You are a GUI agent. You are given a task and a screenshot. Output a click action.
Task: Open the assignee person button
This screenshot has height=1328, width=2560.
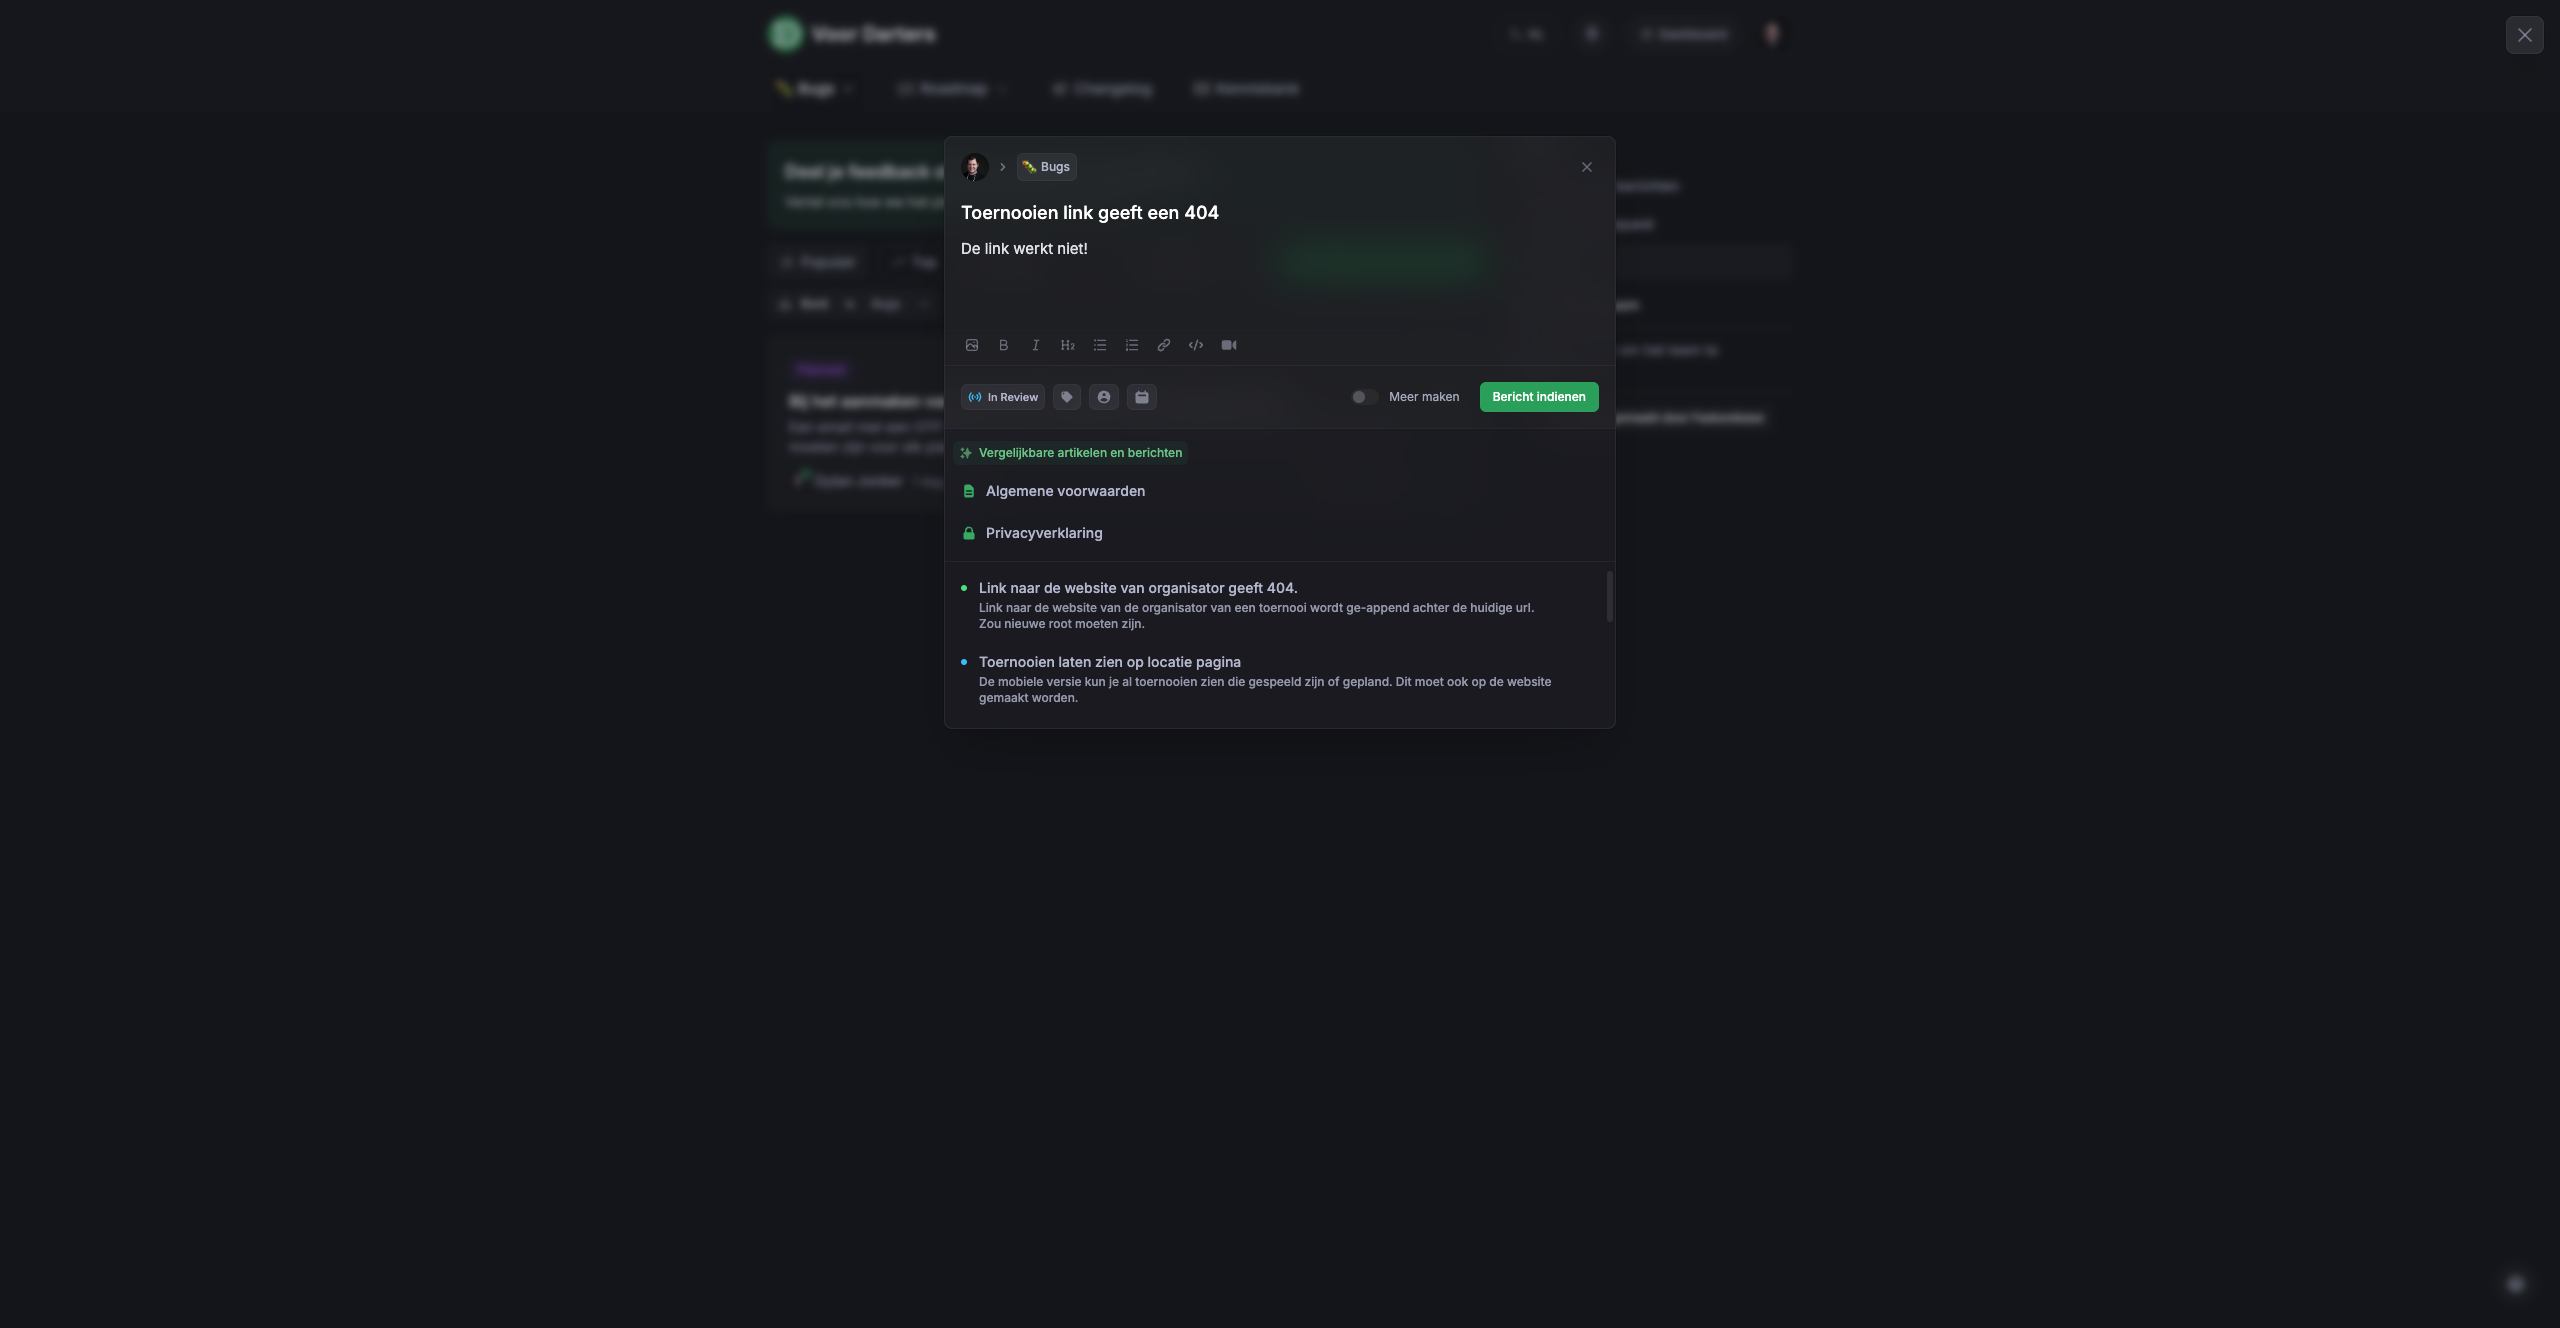[1104, 397]
